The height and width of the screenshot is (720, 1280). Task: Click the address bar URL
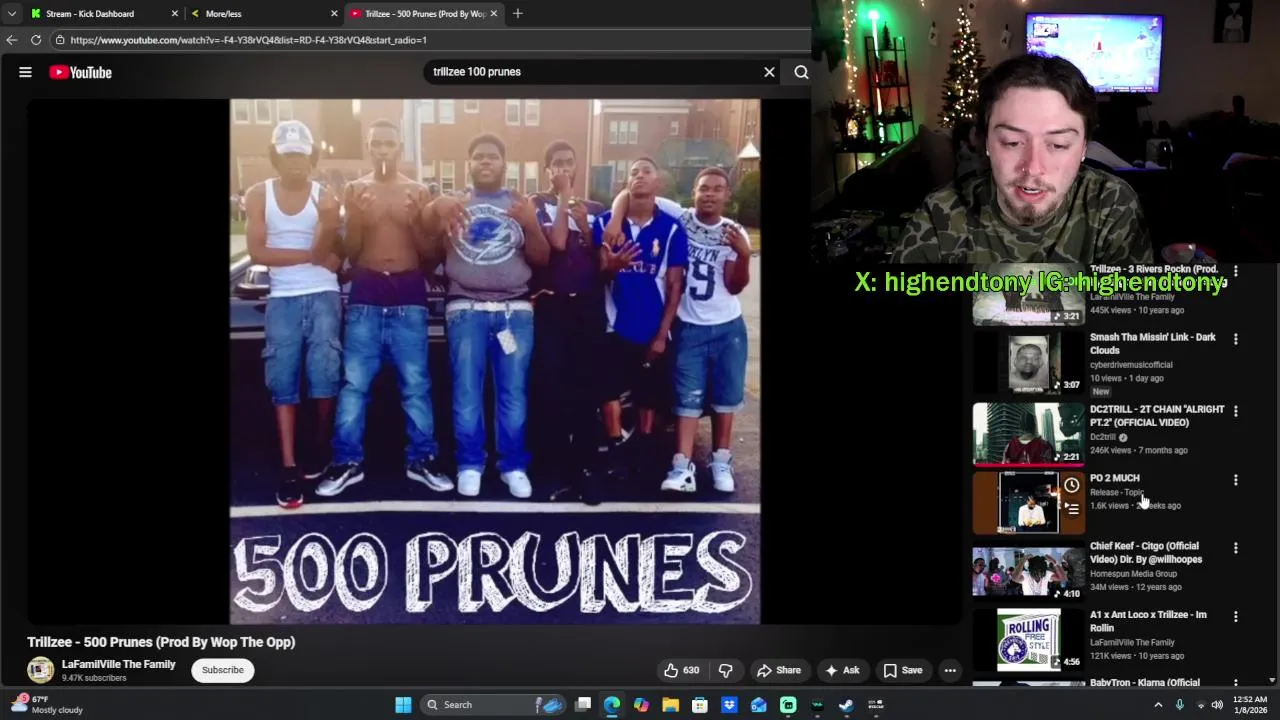pos(248,40)
